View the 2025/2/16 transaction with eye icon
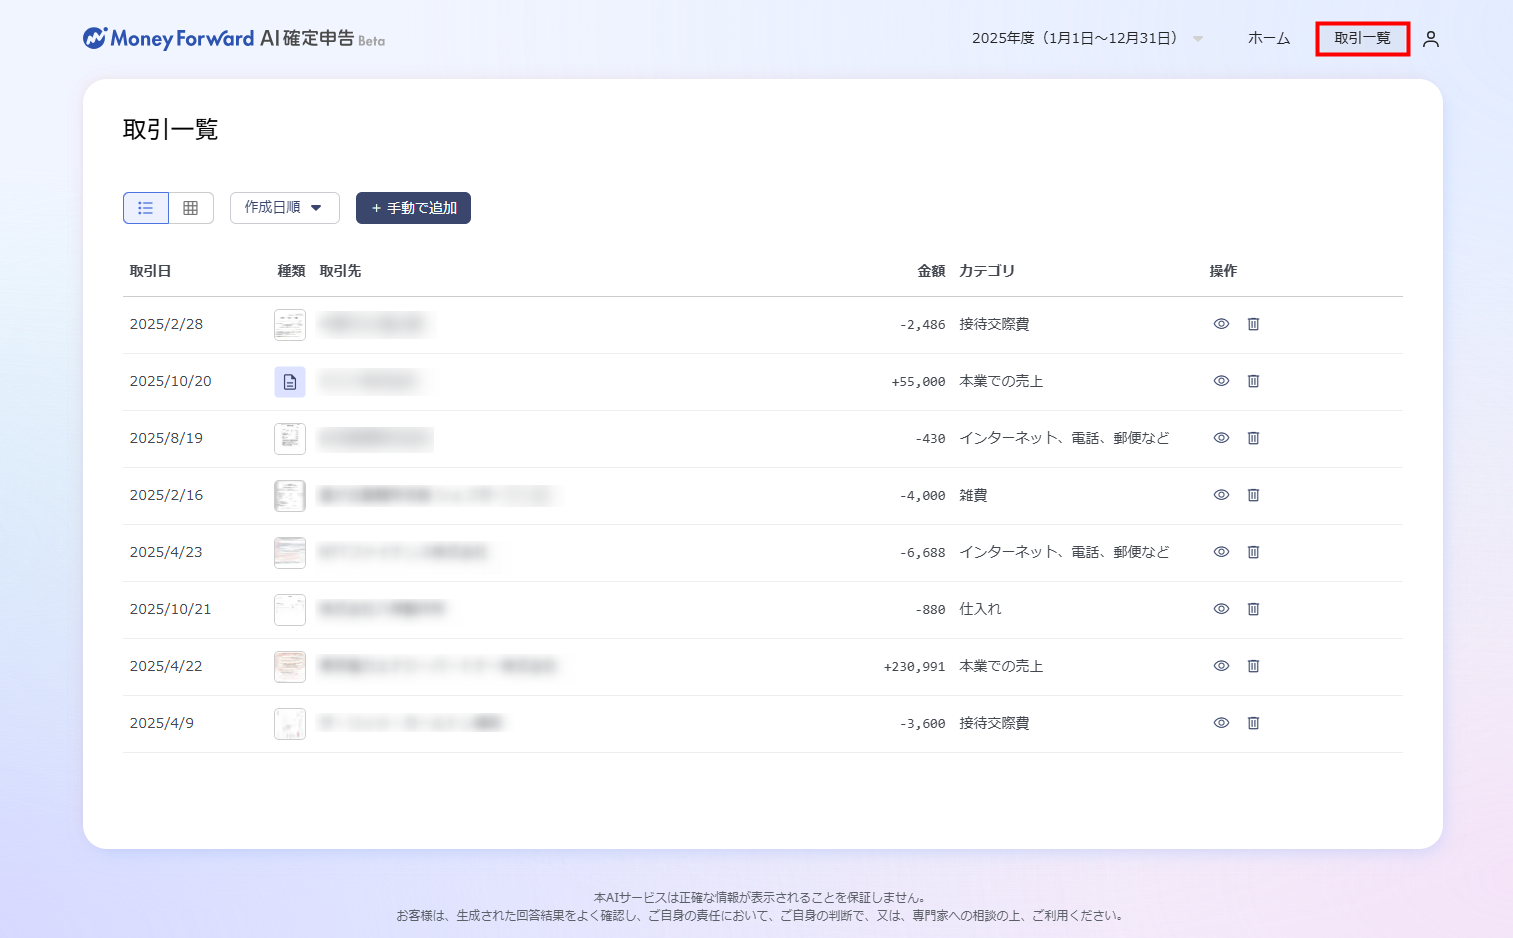This screenshot has height=938, width=1513. click(1221, 495)
